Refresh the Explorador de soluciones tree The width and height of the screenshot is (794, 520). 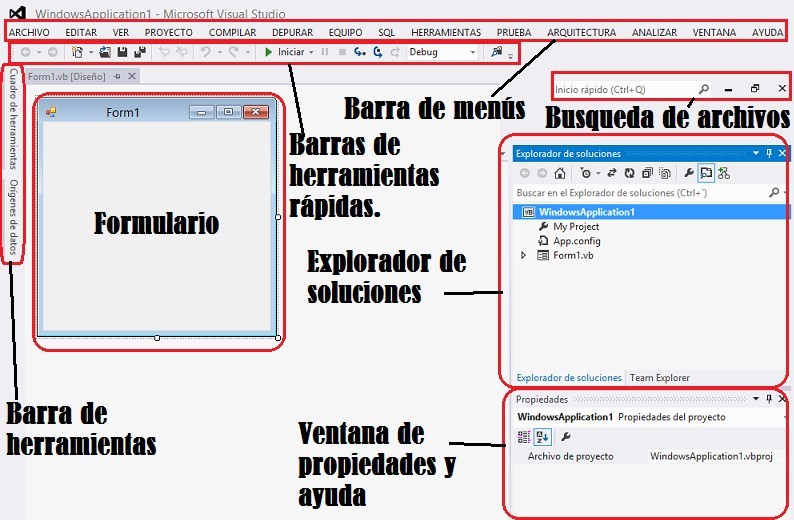629,173
